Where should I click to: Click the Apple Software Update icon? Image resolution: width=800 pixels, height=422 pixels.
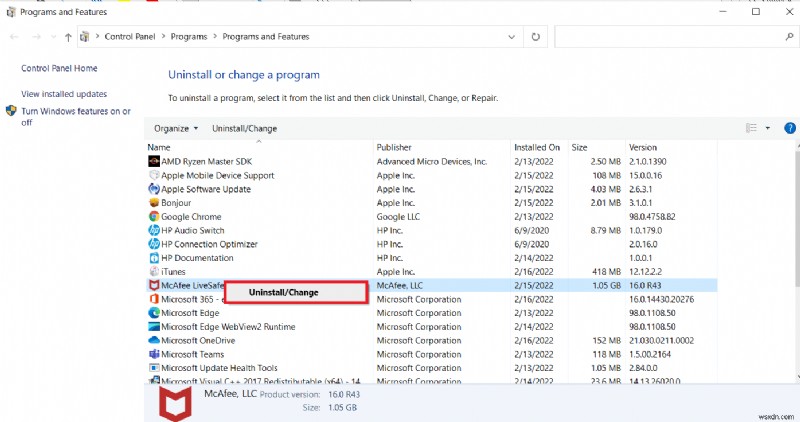click(x=154, y=189)
